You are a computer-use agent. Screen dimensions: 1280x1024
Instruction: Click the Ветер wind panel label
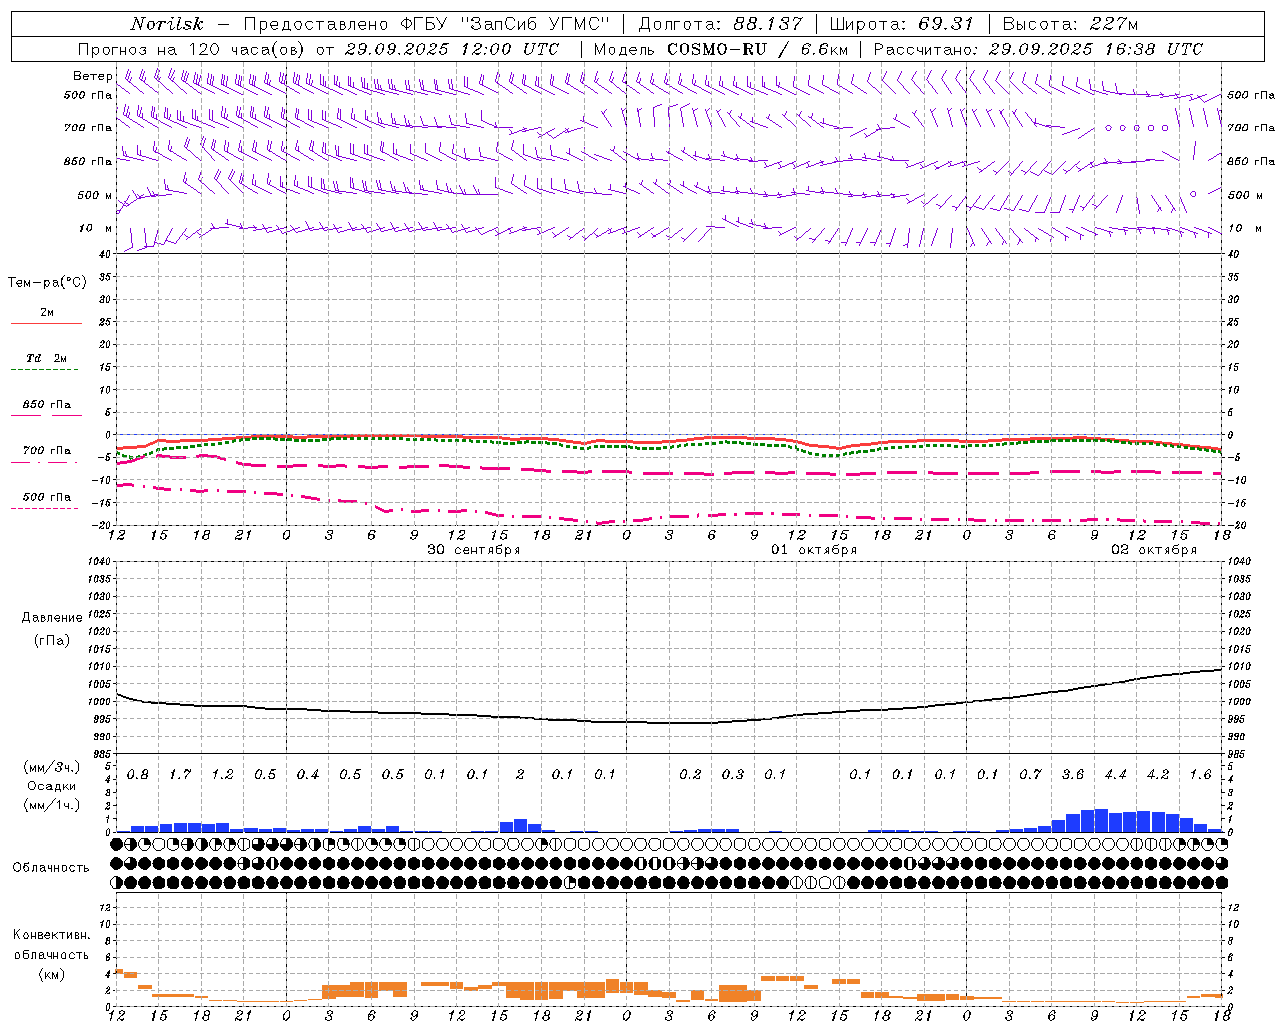point(92,76)
